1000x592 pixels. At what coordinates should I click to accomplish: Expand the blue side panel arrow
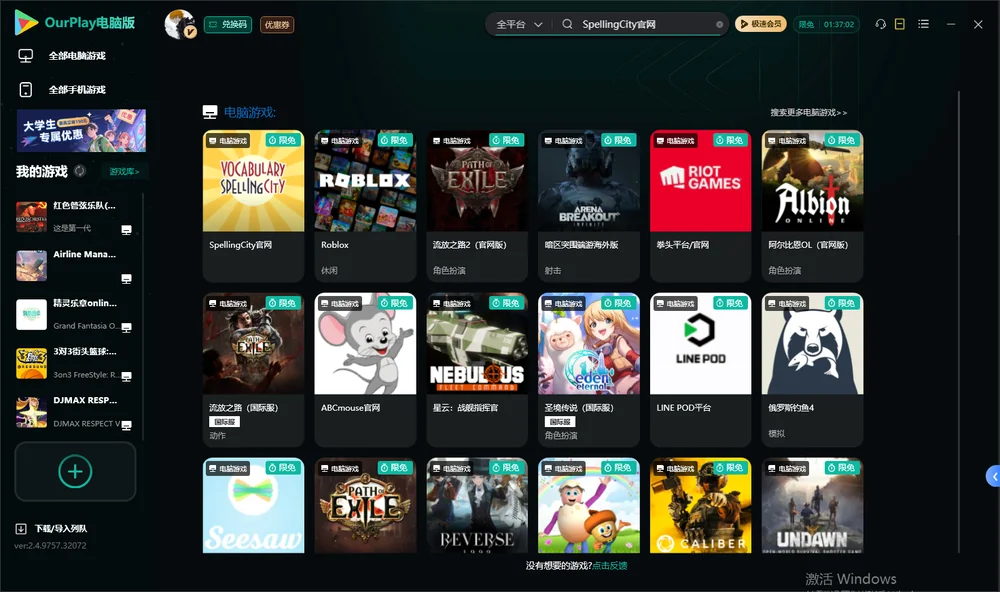pyautogui.click(x=993, y=477)
